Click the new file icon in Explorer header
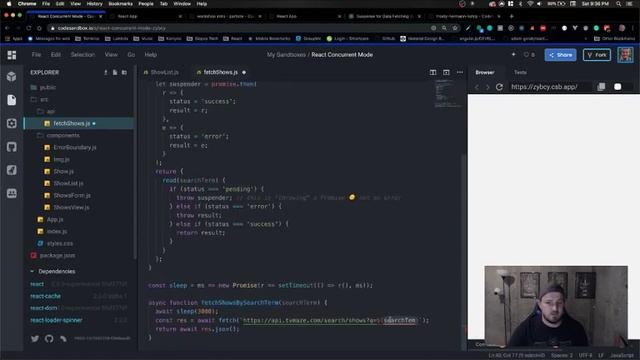This screenshot has height=360, width=640. point(115,72)
